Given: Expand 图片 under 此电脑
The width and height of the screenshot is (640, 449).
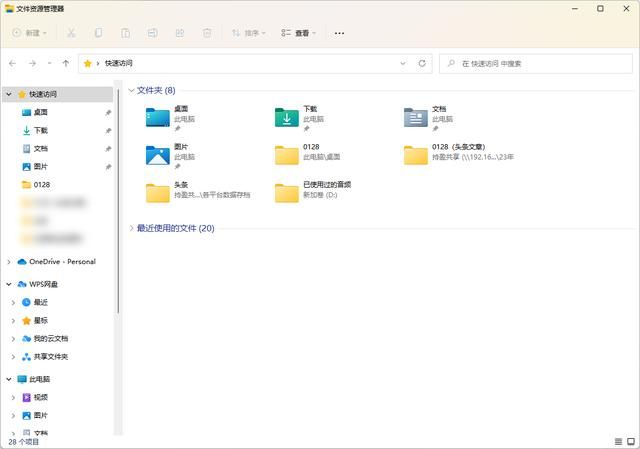Looking at the screenshot, I should [13, 416].
